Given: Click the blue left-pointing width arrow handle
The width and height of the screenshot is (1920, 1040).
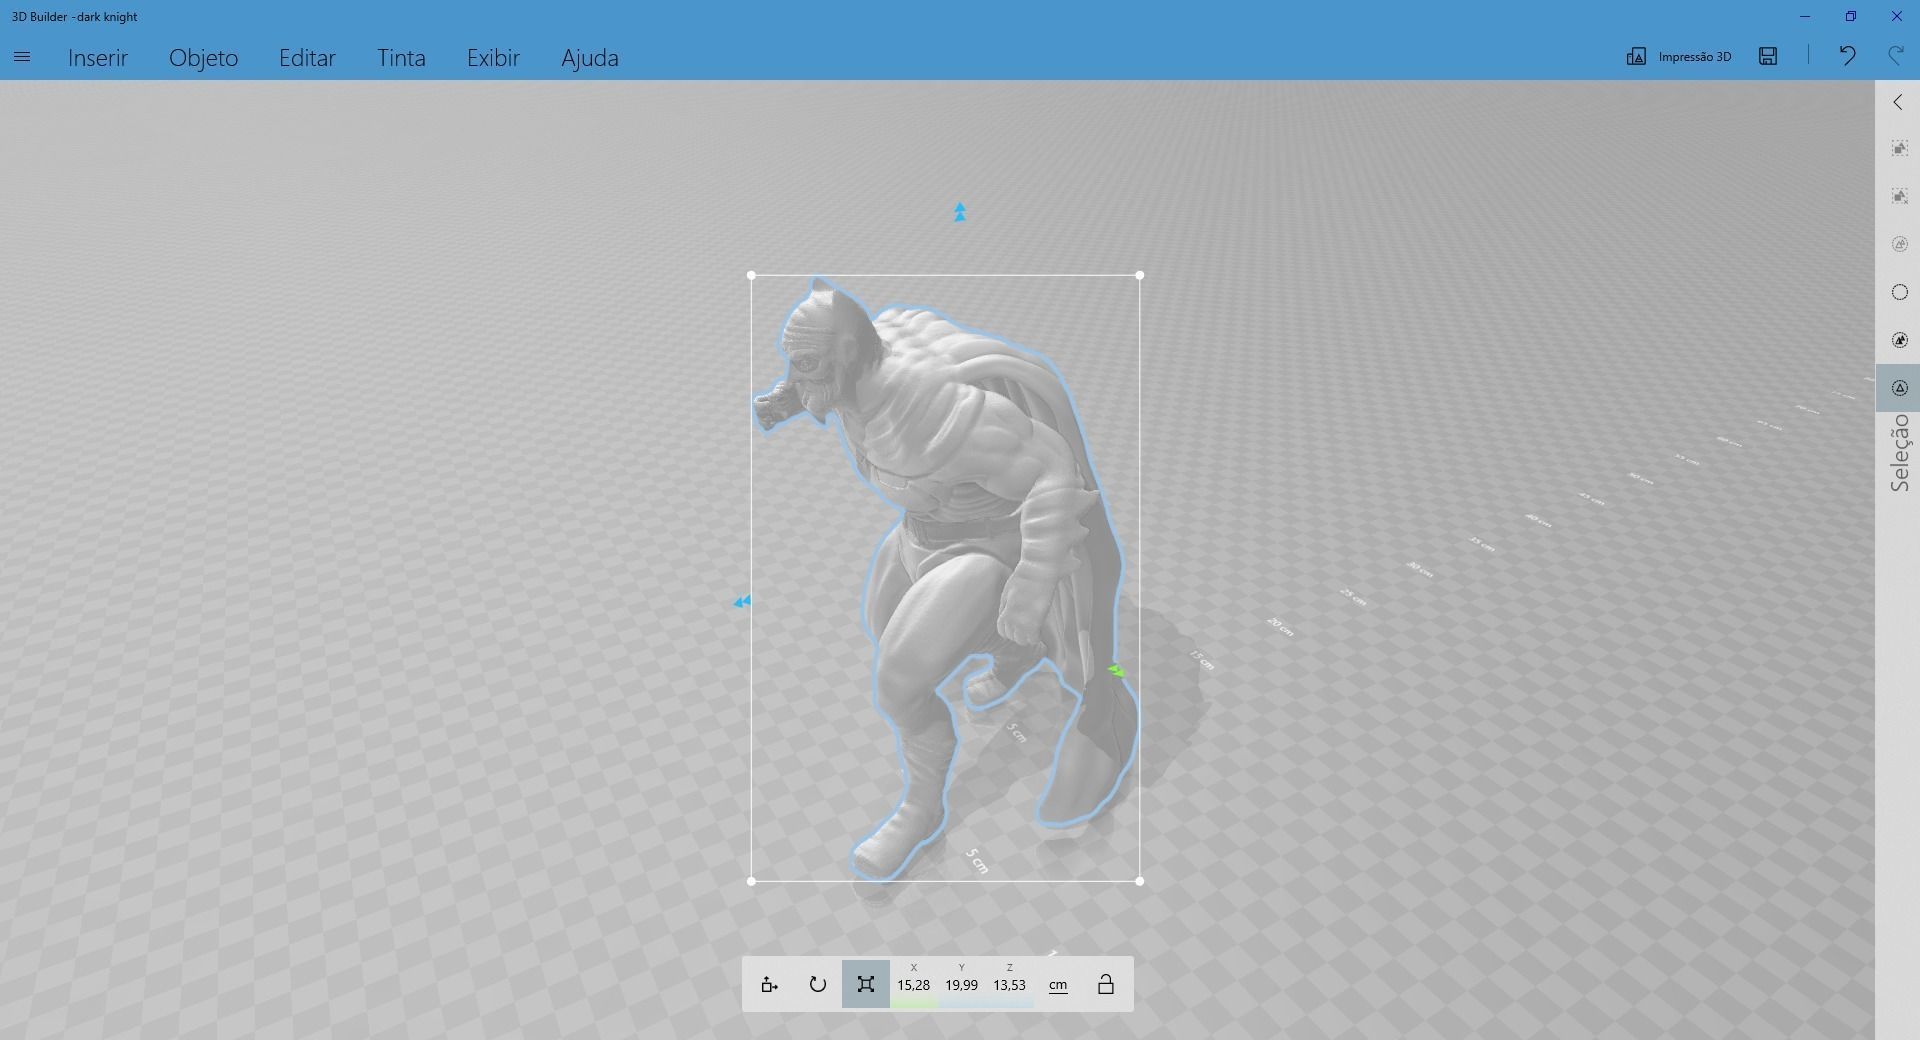Looking at the screenshot, I should point(742,602).
